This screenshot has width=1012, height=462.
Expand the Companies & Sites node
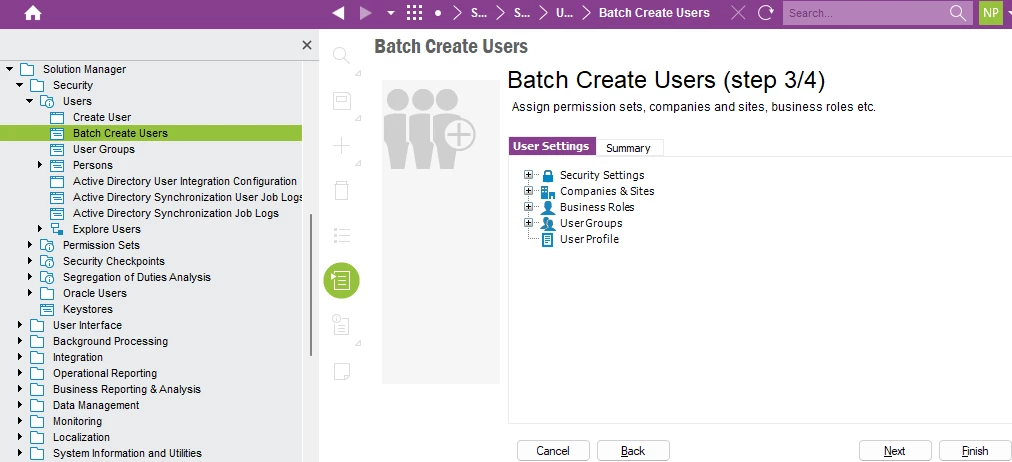[528, 191]
